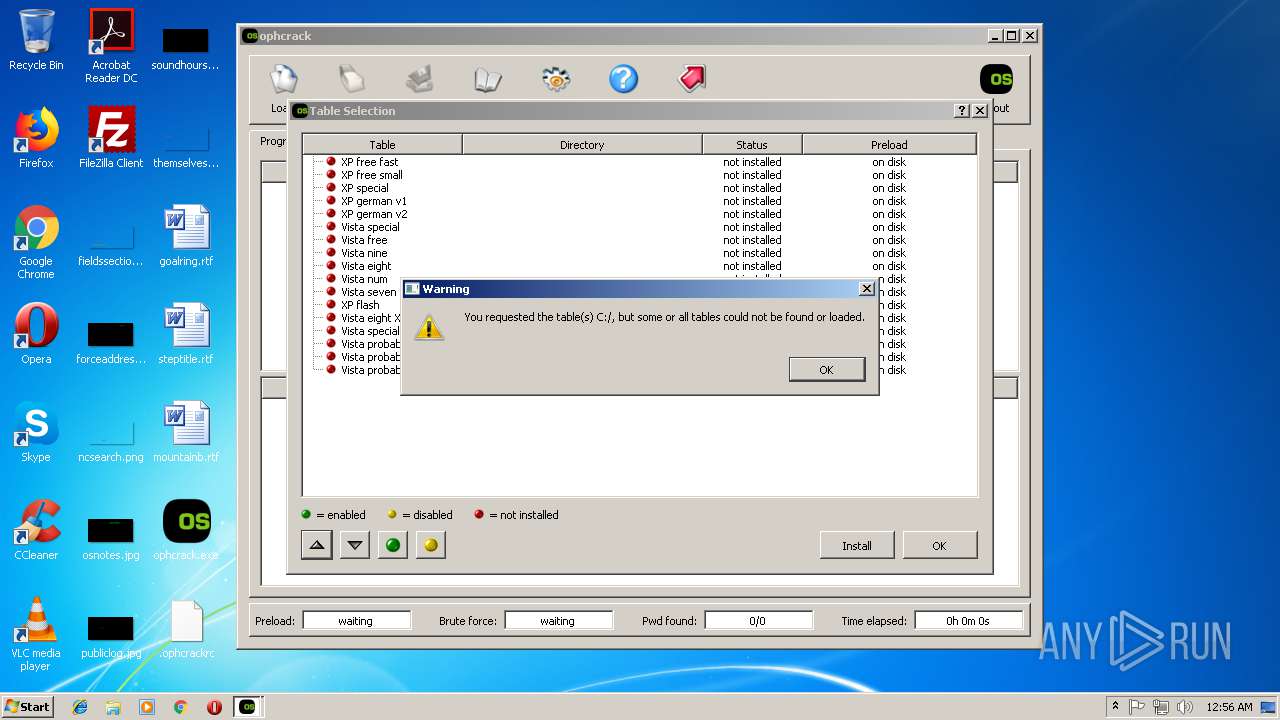Click the Status column header
1280x720 pixels.
[x=752, y=145]
